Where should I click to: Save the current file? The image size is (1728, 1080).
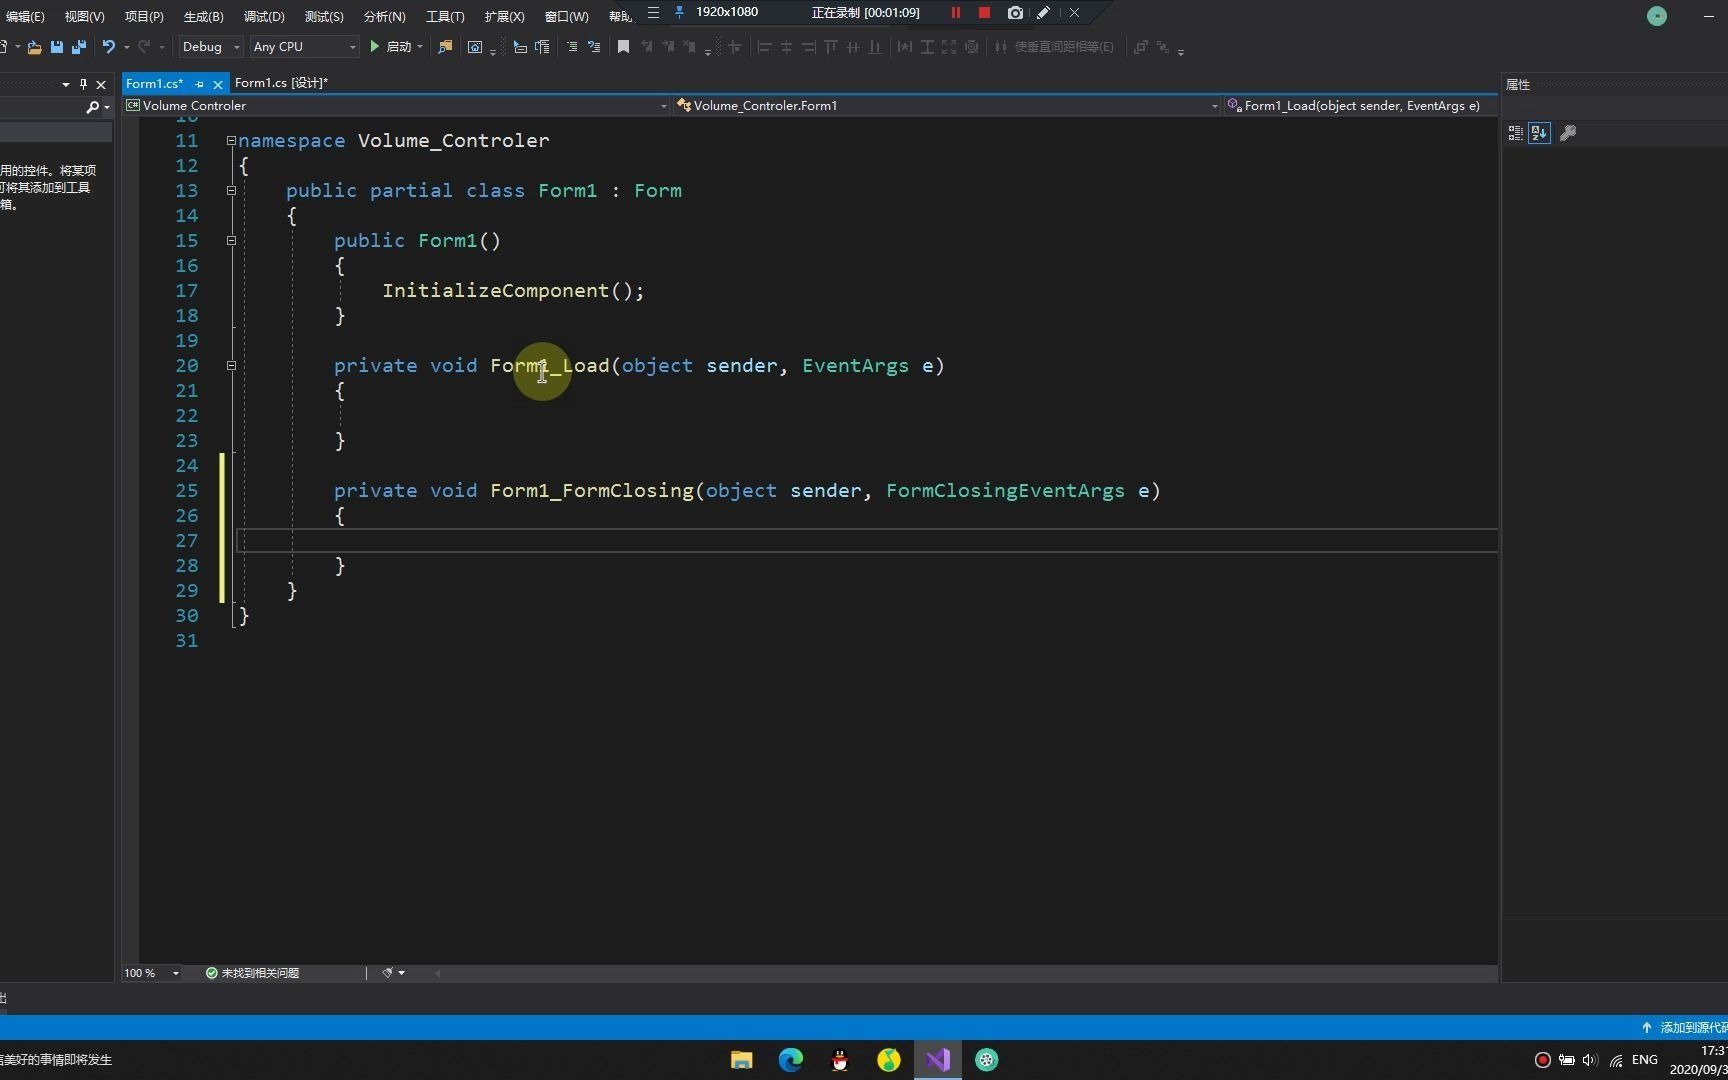pos(57,47)
